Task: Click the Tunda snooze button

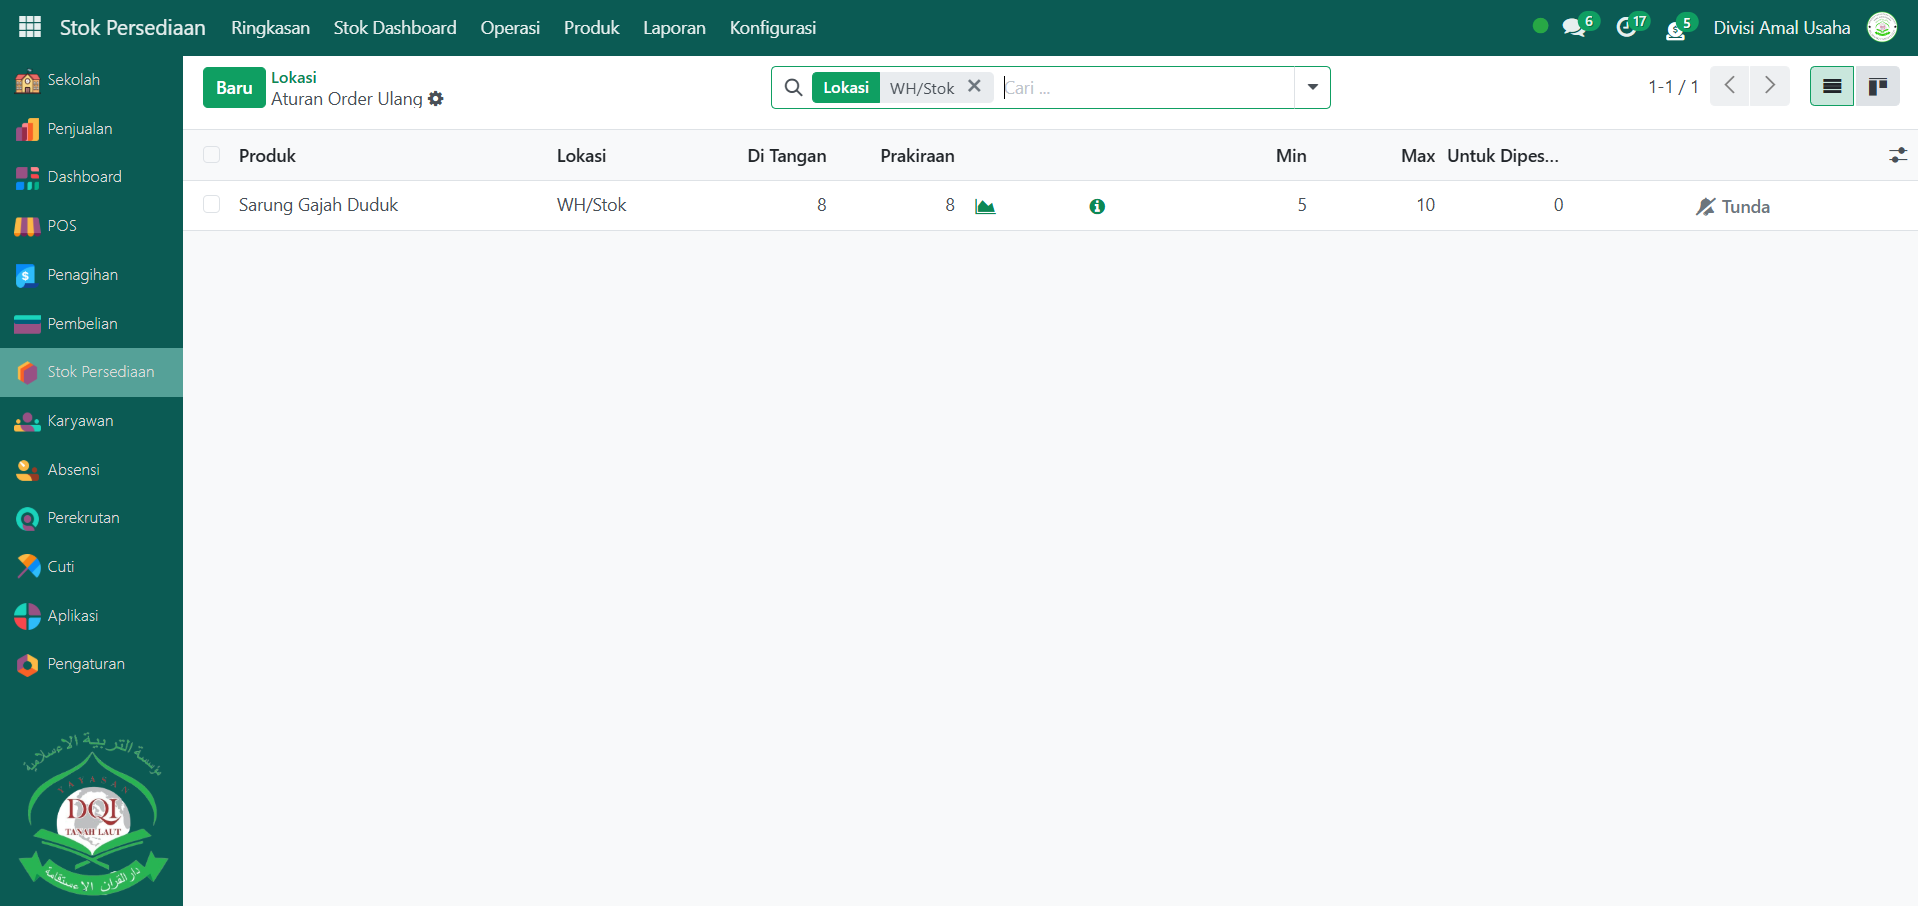Action: point(1733,207)
